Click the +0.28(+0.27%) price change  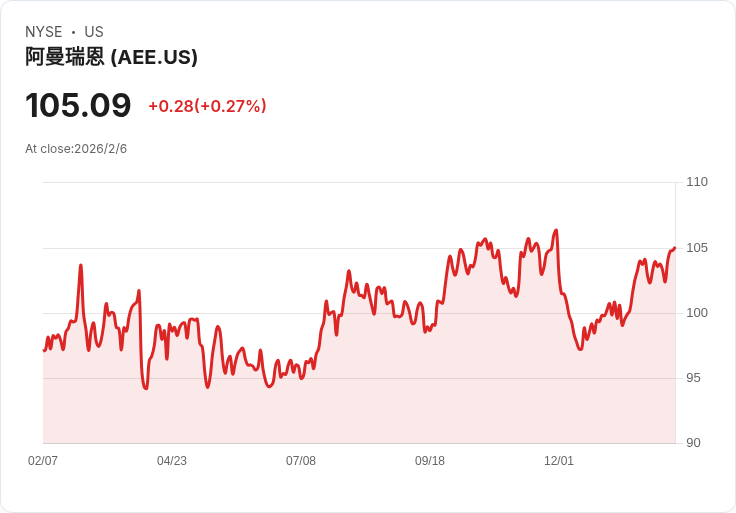tap(207, 106)
